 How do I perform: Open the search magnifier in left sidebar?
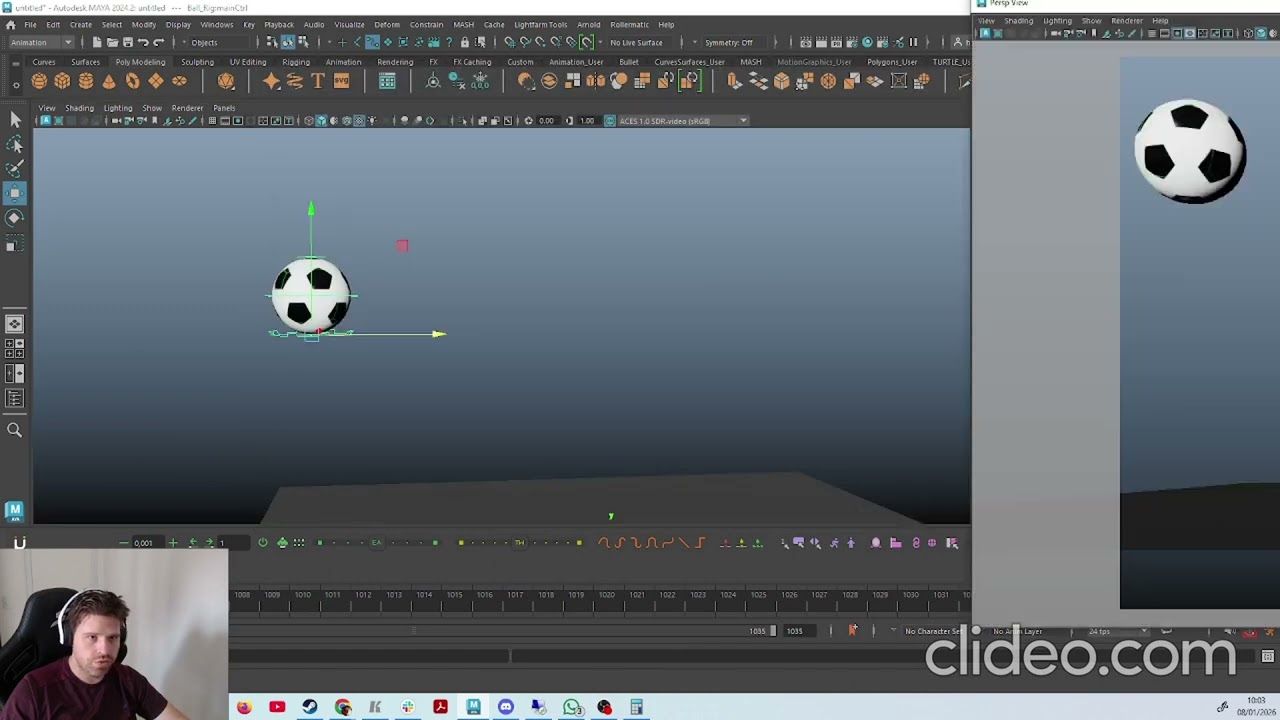tap(15, 430)
